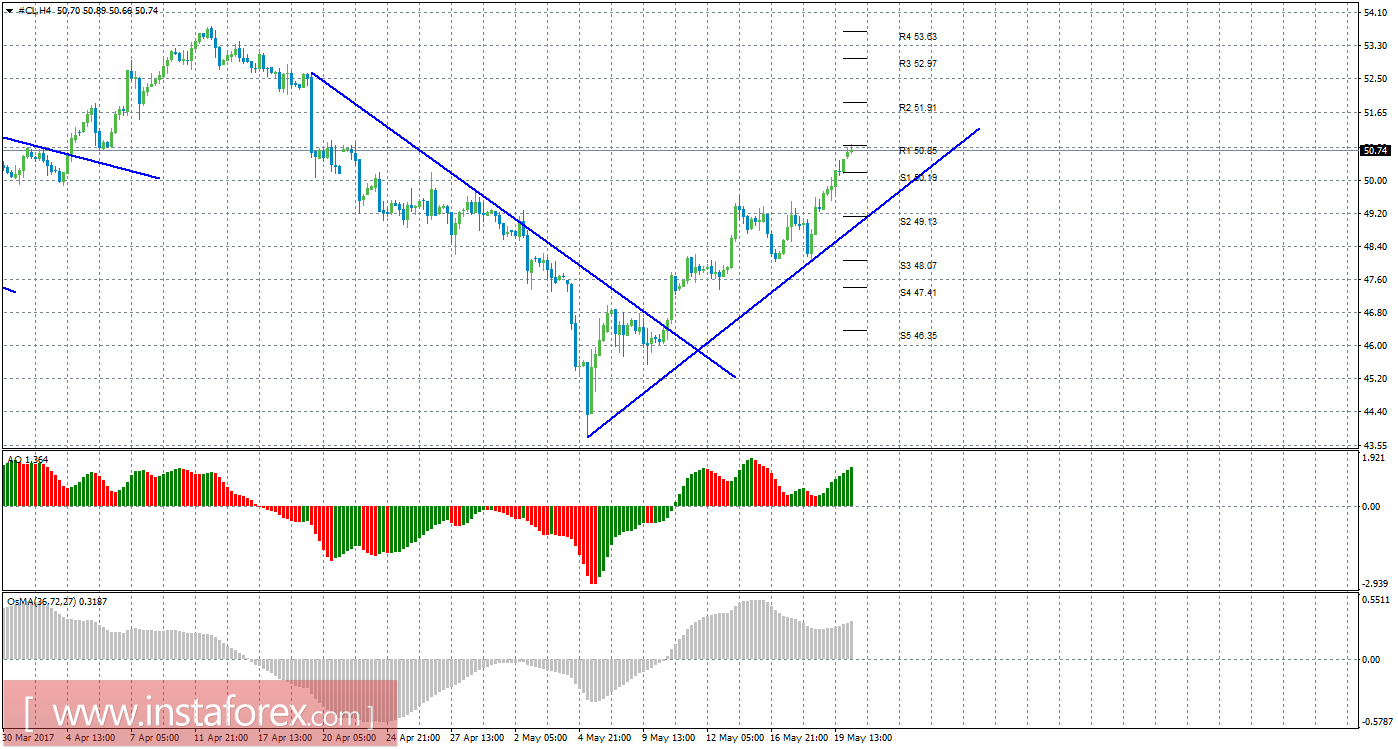Select the S2 49.13 support label
This screenshot has width=1398, height=749.
tap(917, 222)
